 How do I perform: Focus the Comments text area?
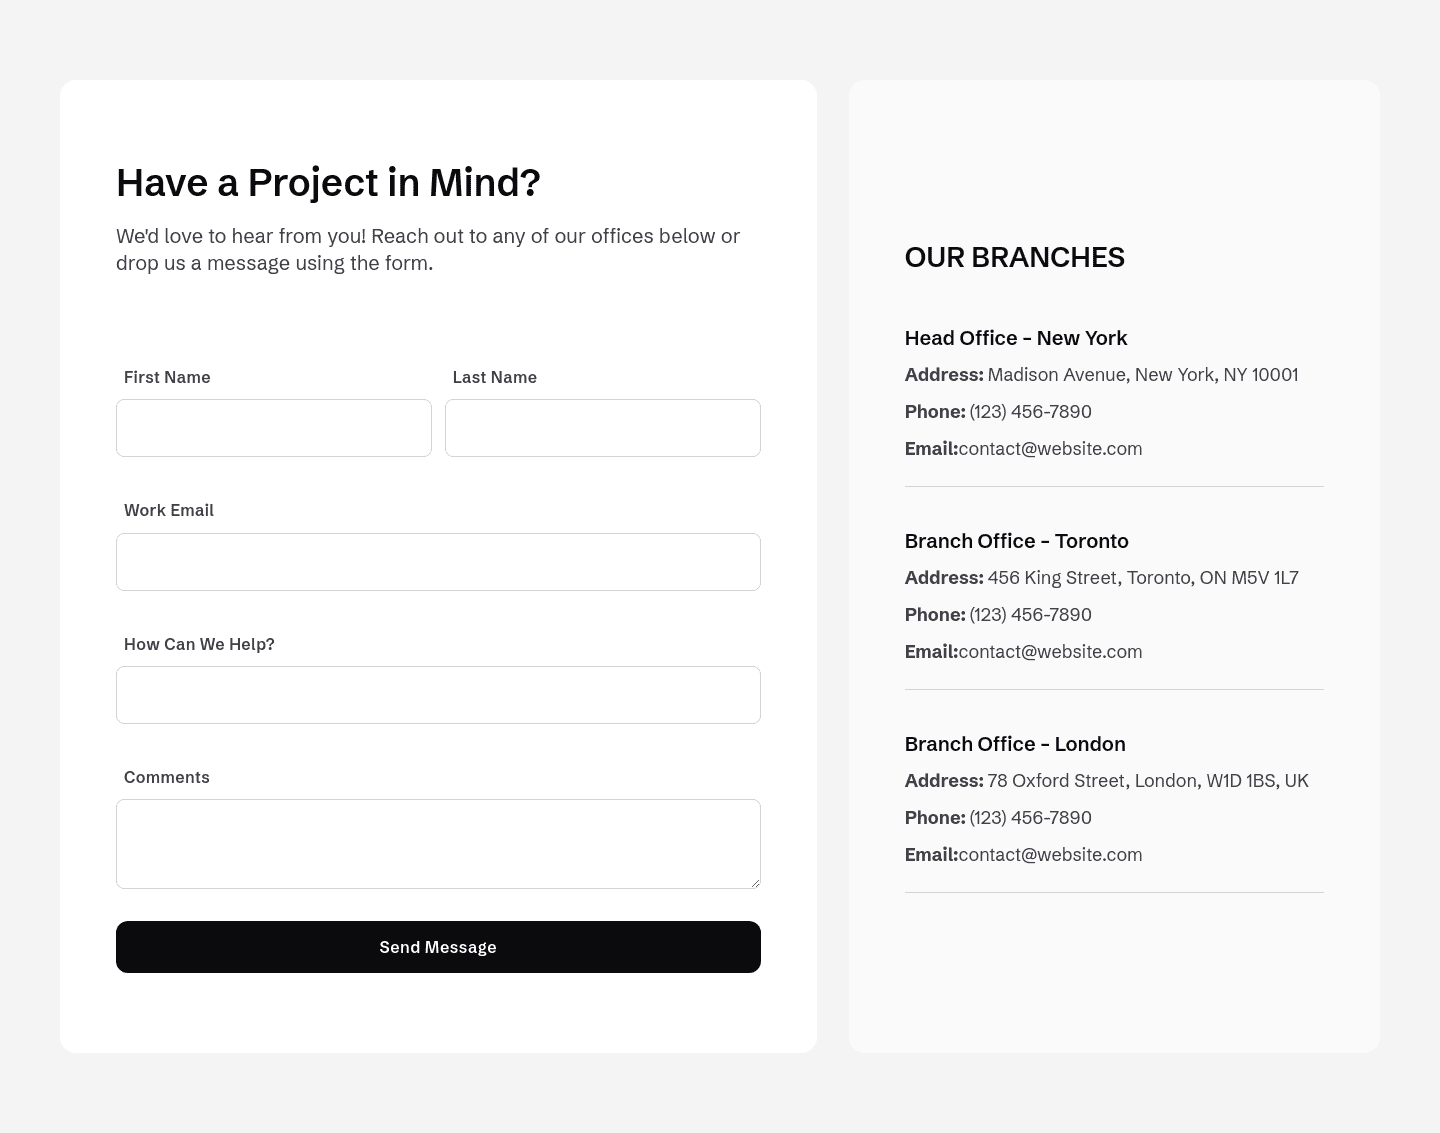pos(438,843)
